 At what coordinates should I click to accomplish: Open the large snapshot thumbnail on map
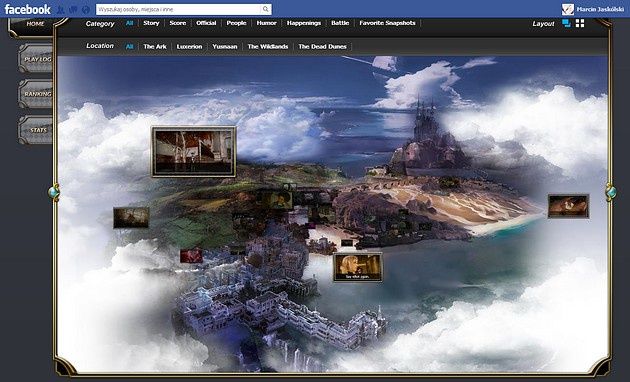(x=194, y=151)
